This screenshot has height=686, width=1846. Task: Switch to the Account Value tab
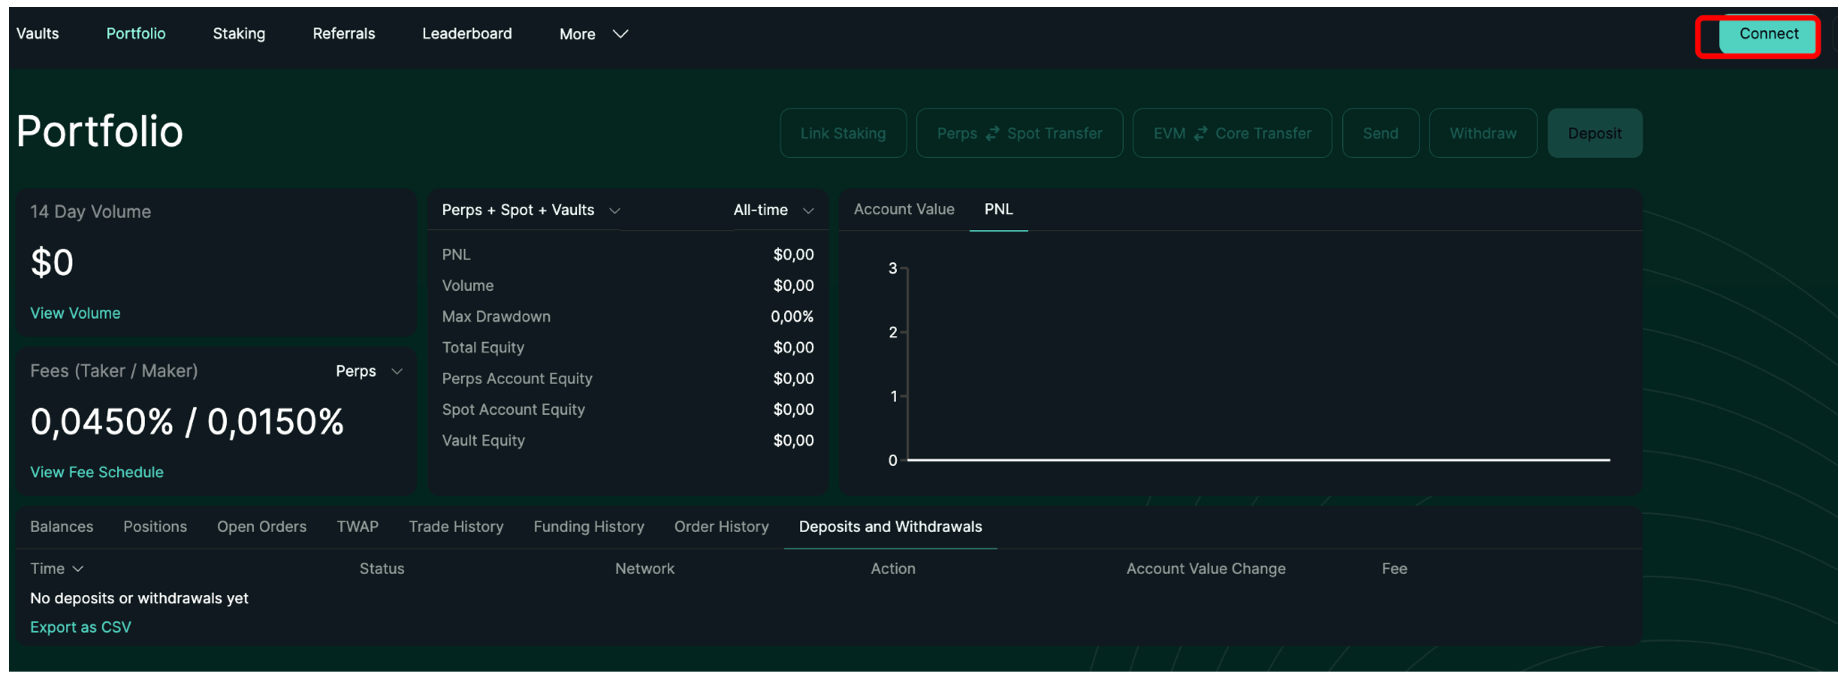coord(903,209)
